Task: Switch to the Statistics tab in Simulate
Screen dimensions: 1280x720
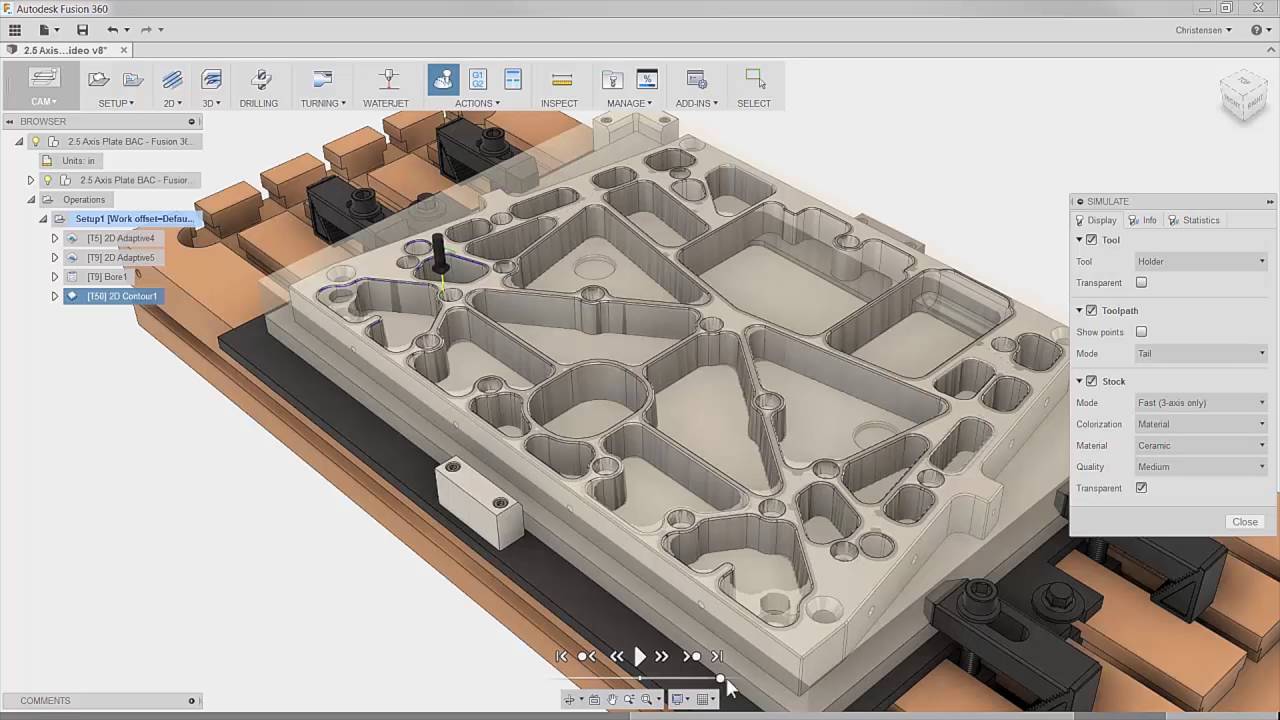Action: pyautogui.click(x=1200, y=220)
